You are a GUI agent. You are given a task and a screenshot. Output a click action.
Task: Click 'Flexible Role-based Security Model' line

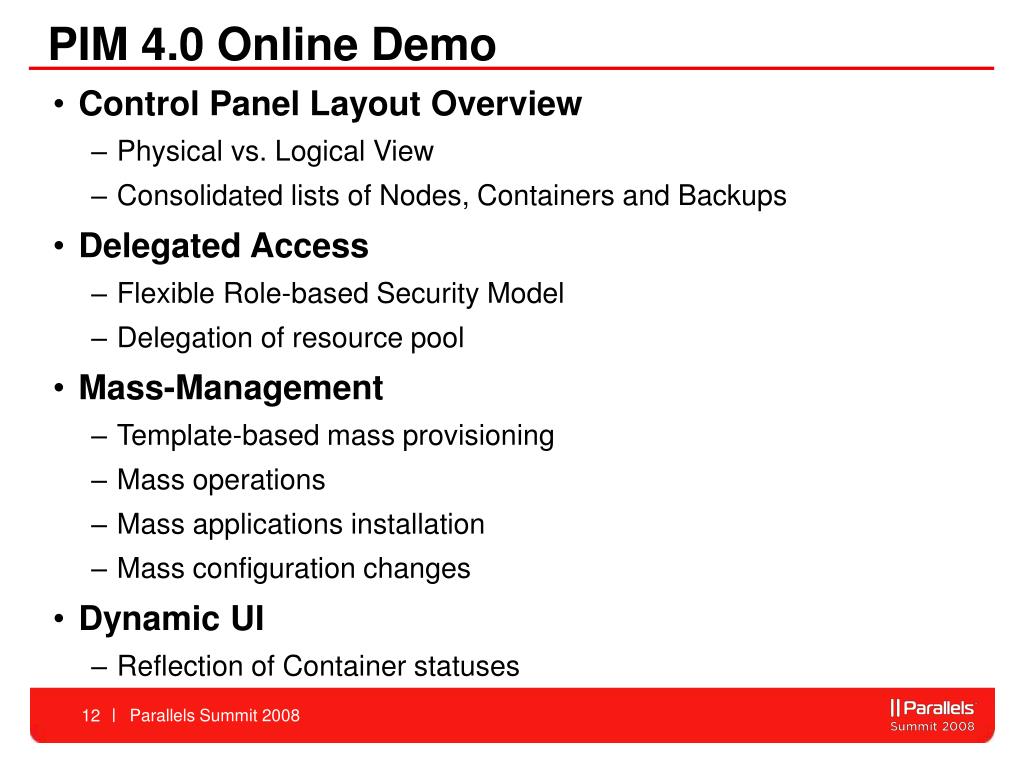click(x=340, y=293)
